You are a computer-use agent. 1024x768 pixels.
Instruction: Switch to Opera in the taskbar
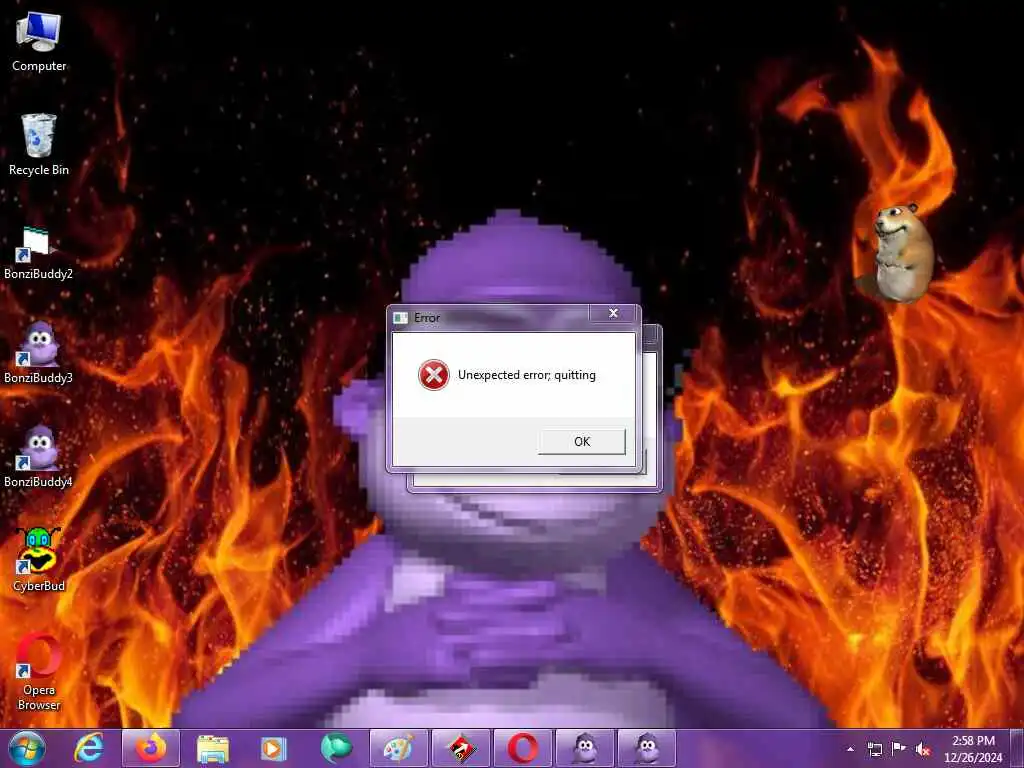tap(522, 748)
